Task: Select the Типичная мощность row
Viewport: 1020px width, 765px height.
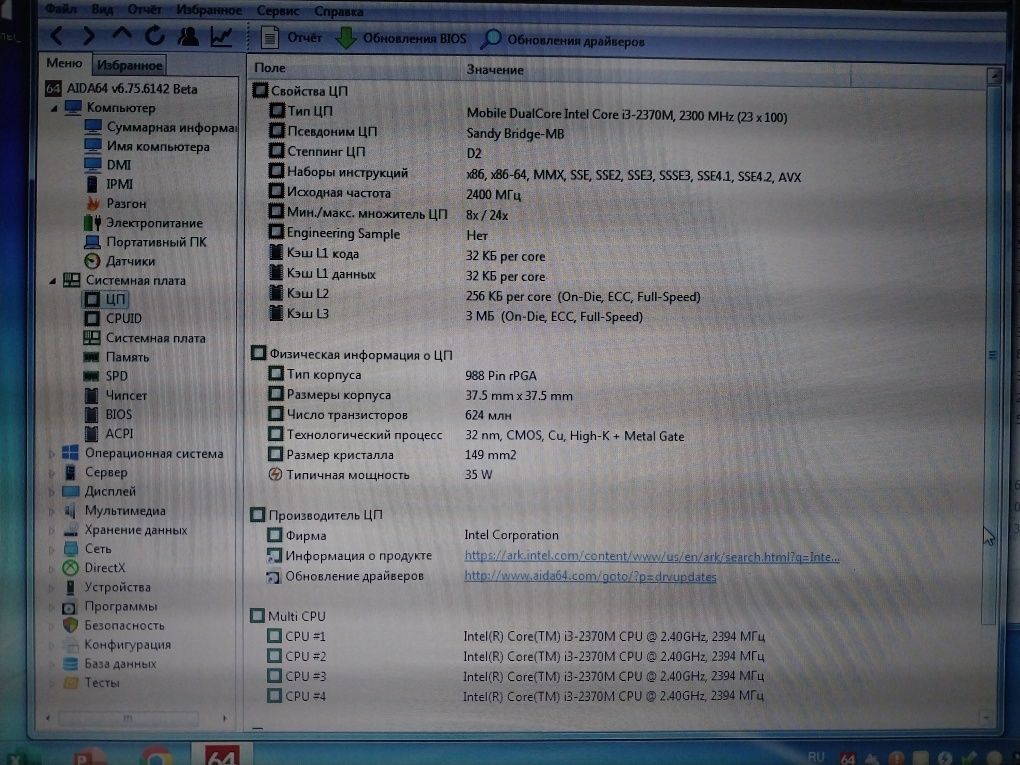Action: (381, 475)
